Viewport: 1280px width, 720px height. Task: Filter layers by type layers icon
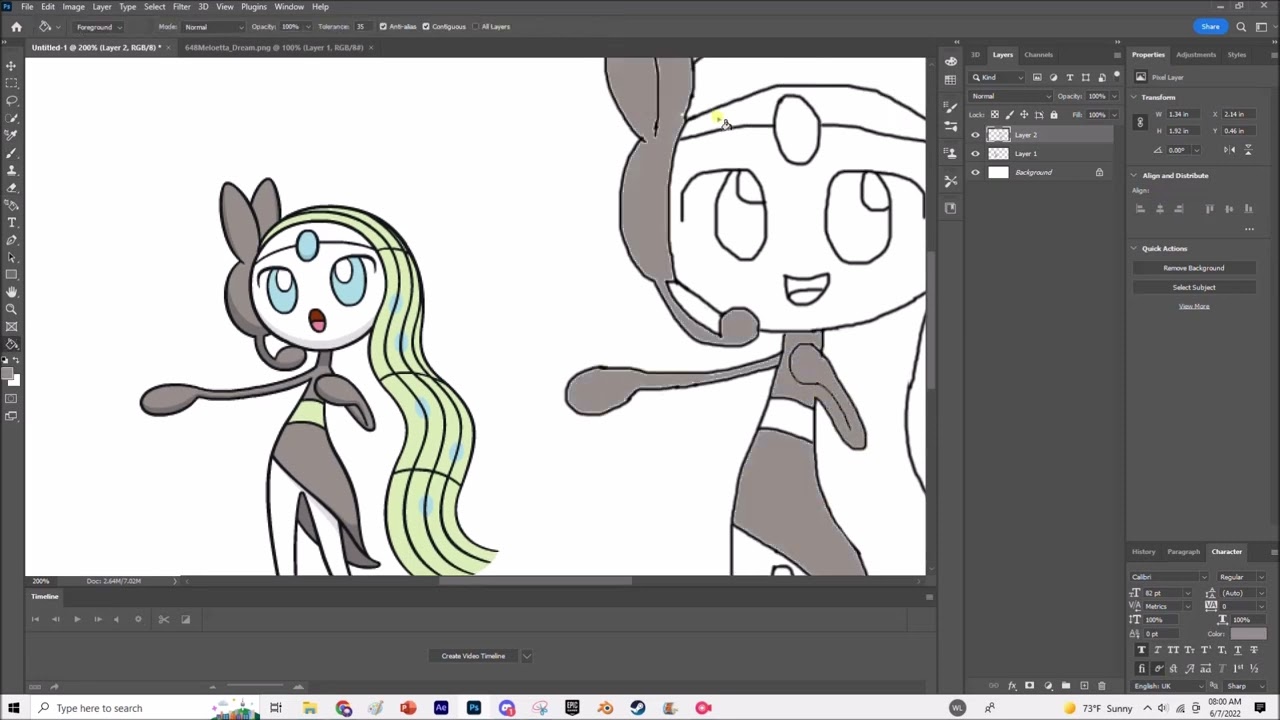pos(1069,77)
